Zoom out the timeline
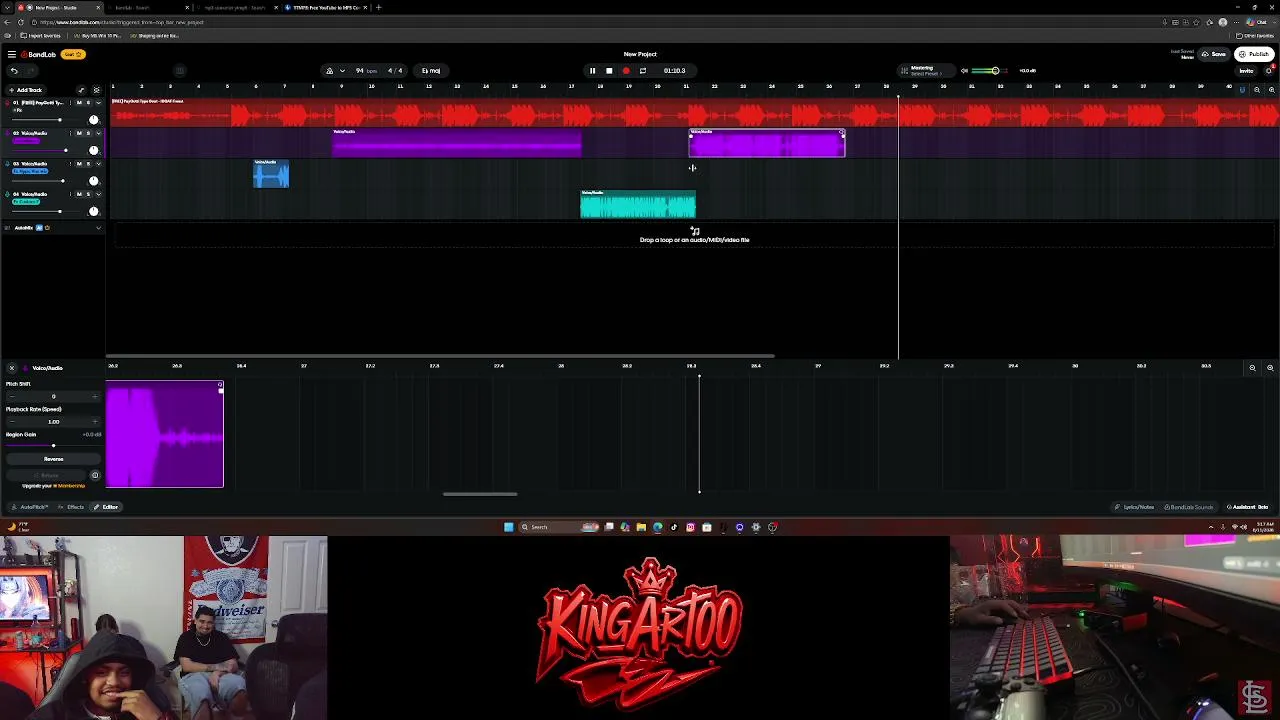The height and width of the screenshot is (720, 1280). 1257,90
